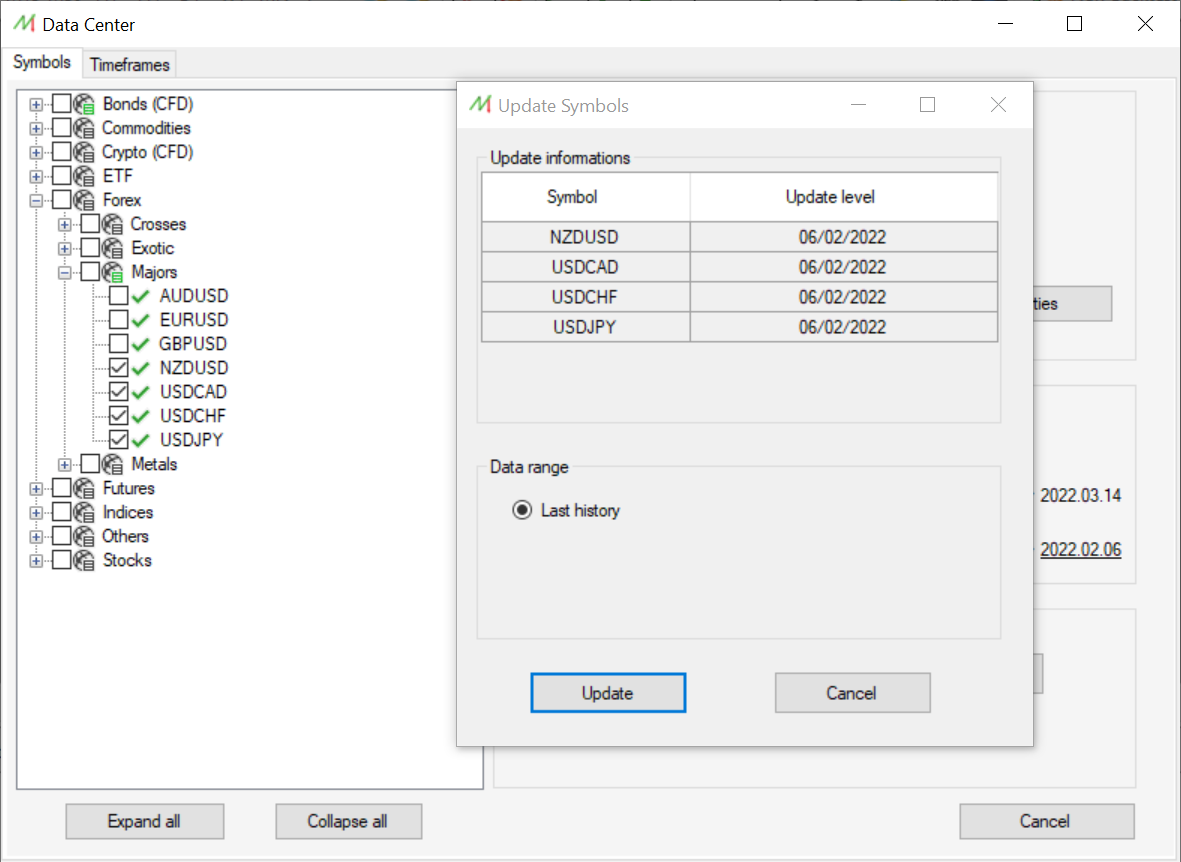Image resolution: width=1181 pixels, height=862 pixels.
Task: Check the AUDUSD checkbox
Action: [x=119, y=296]
